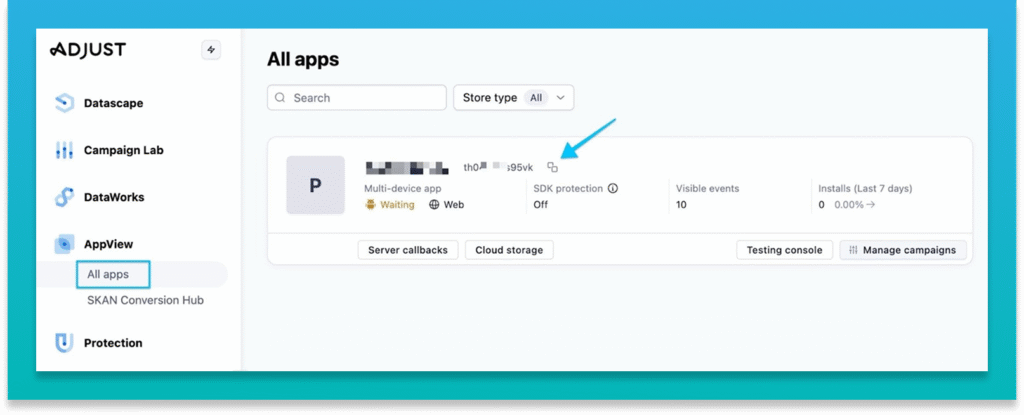Select AppView in the sidebar
The height and width of the screenshot is (415, 1024).
[108, 244]
